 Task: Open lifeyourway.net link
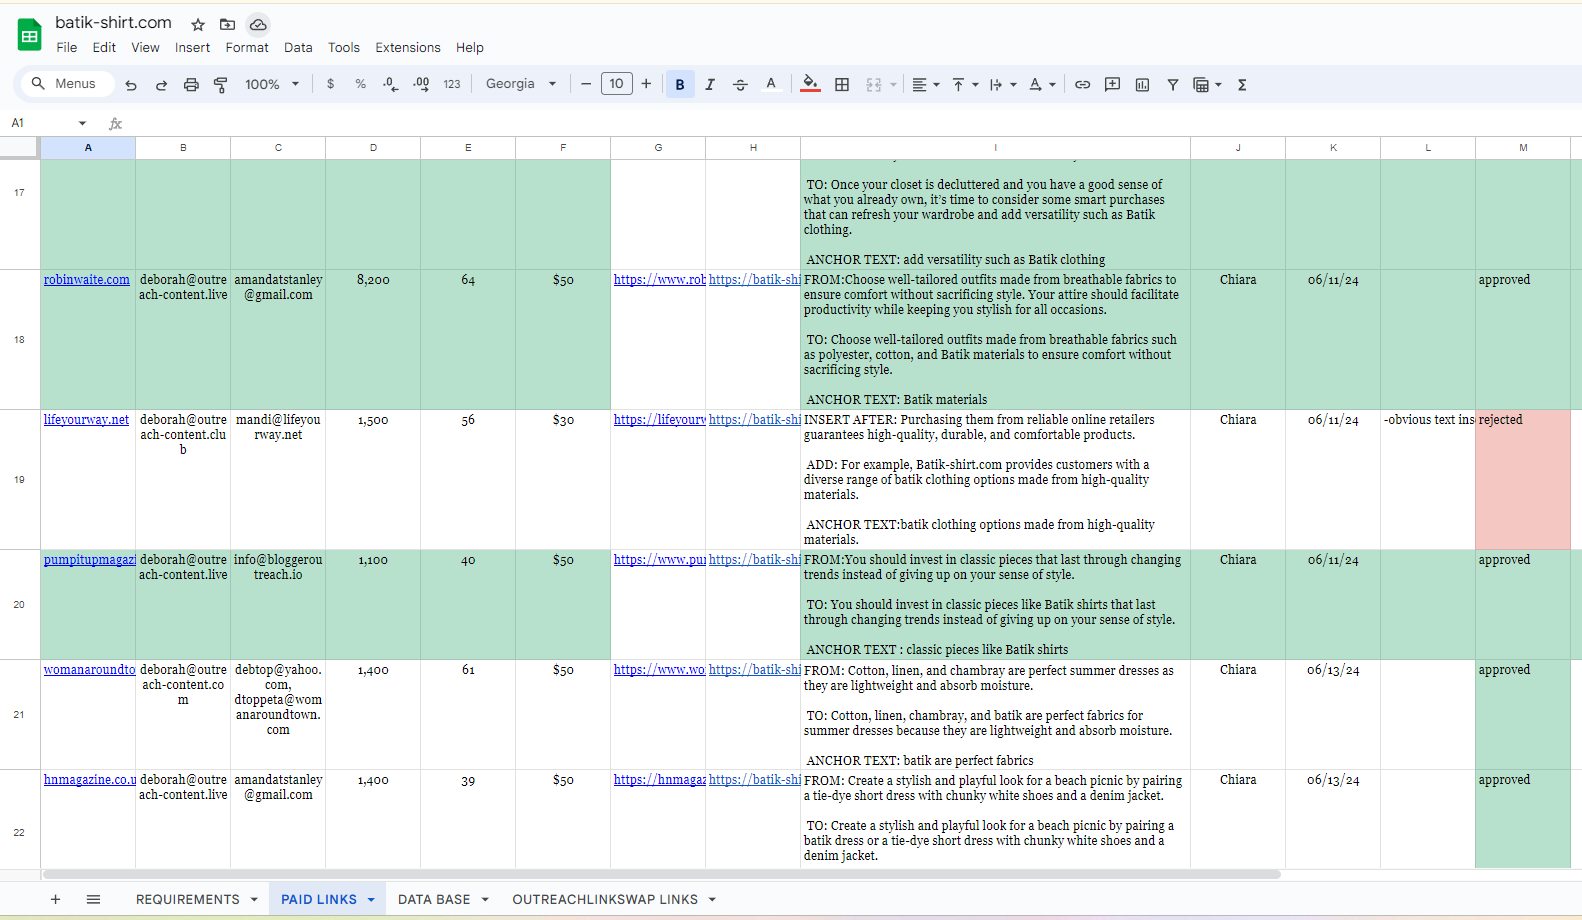[x=86, y=420]
